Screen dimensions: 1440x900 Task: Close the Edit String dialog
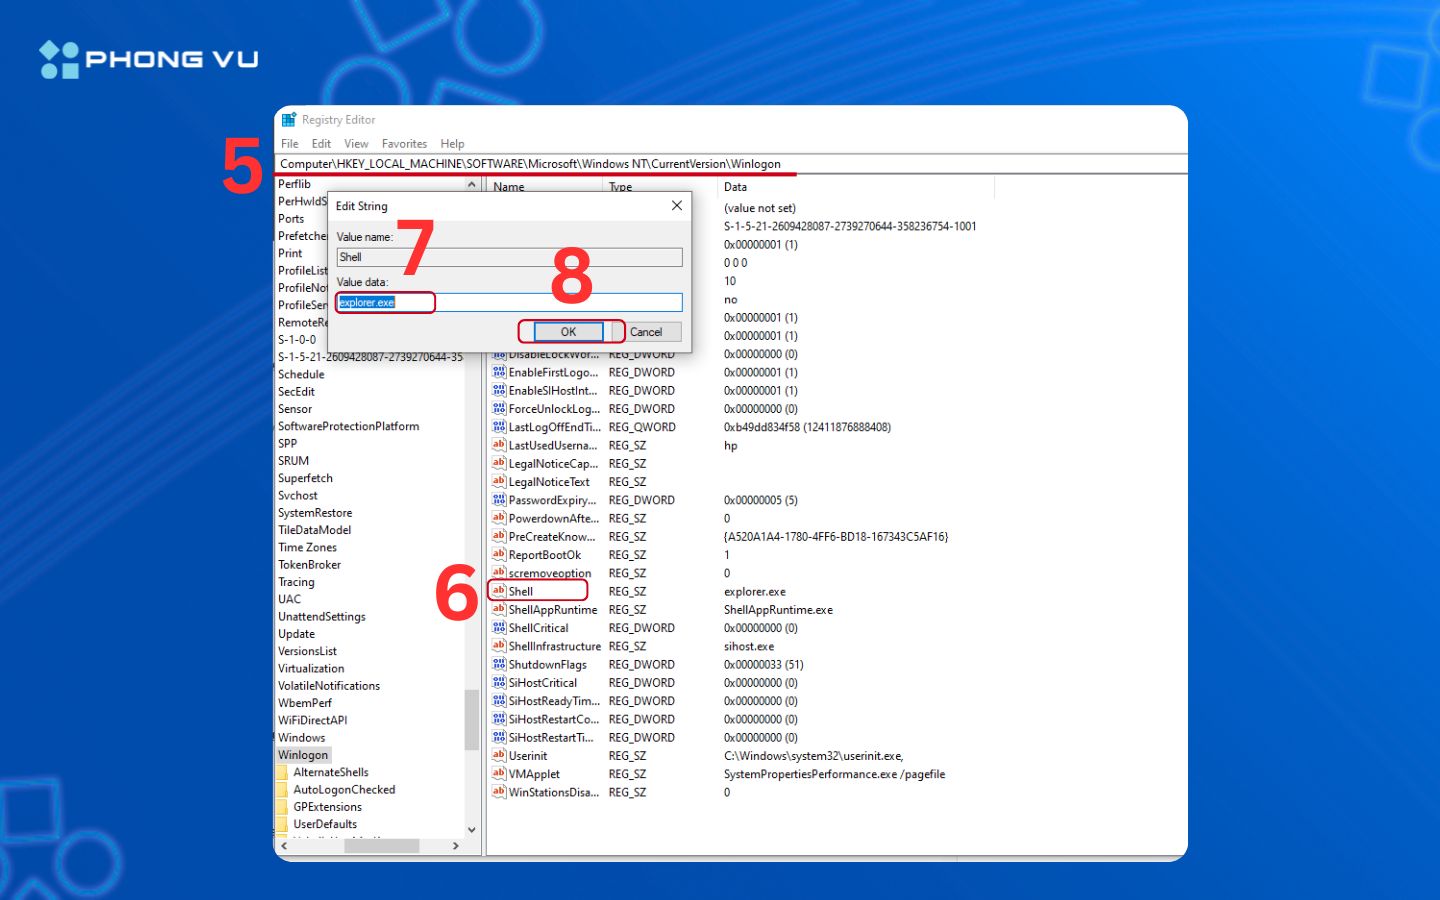pyautogui.click(x=677, y=206)
